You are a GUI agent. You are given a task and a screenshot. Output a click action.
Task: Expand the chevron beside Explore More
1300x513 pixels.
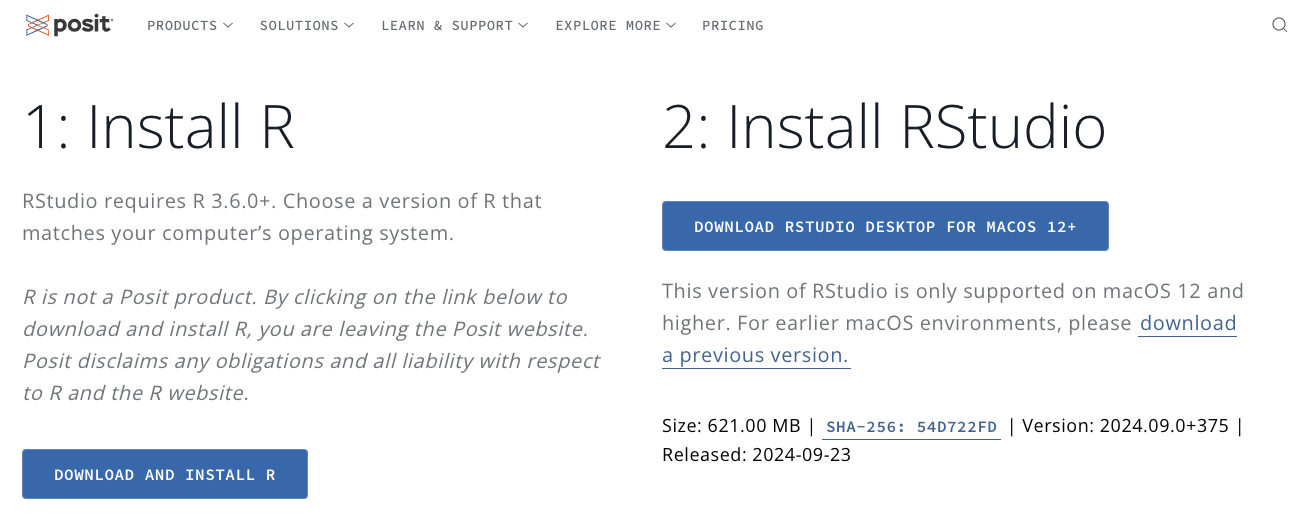(671, 26)
